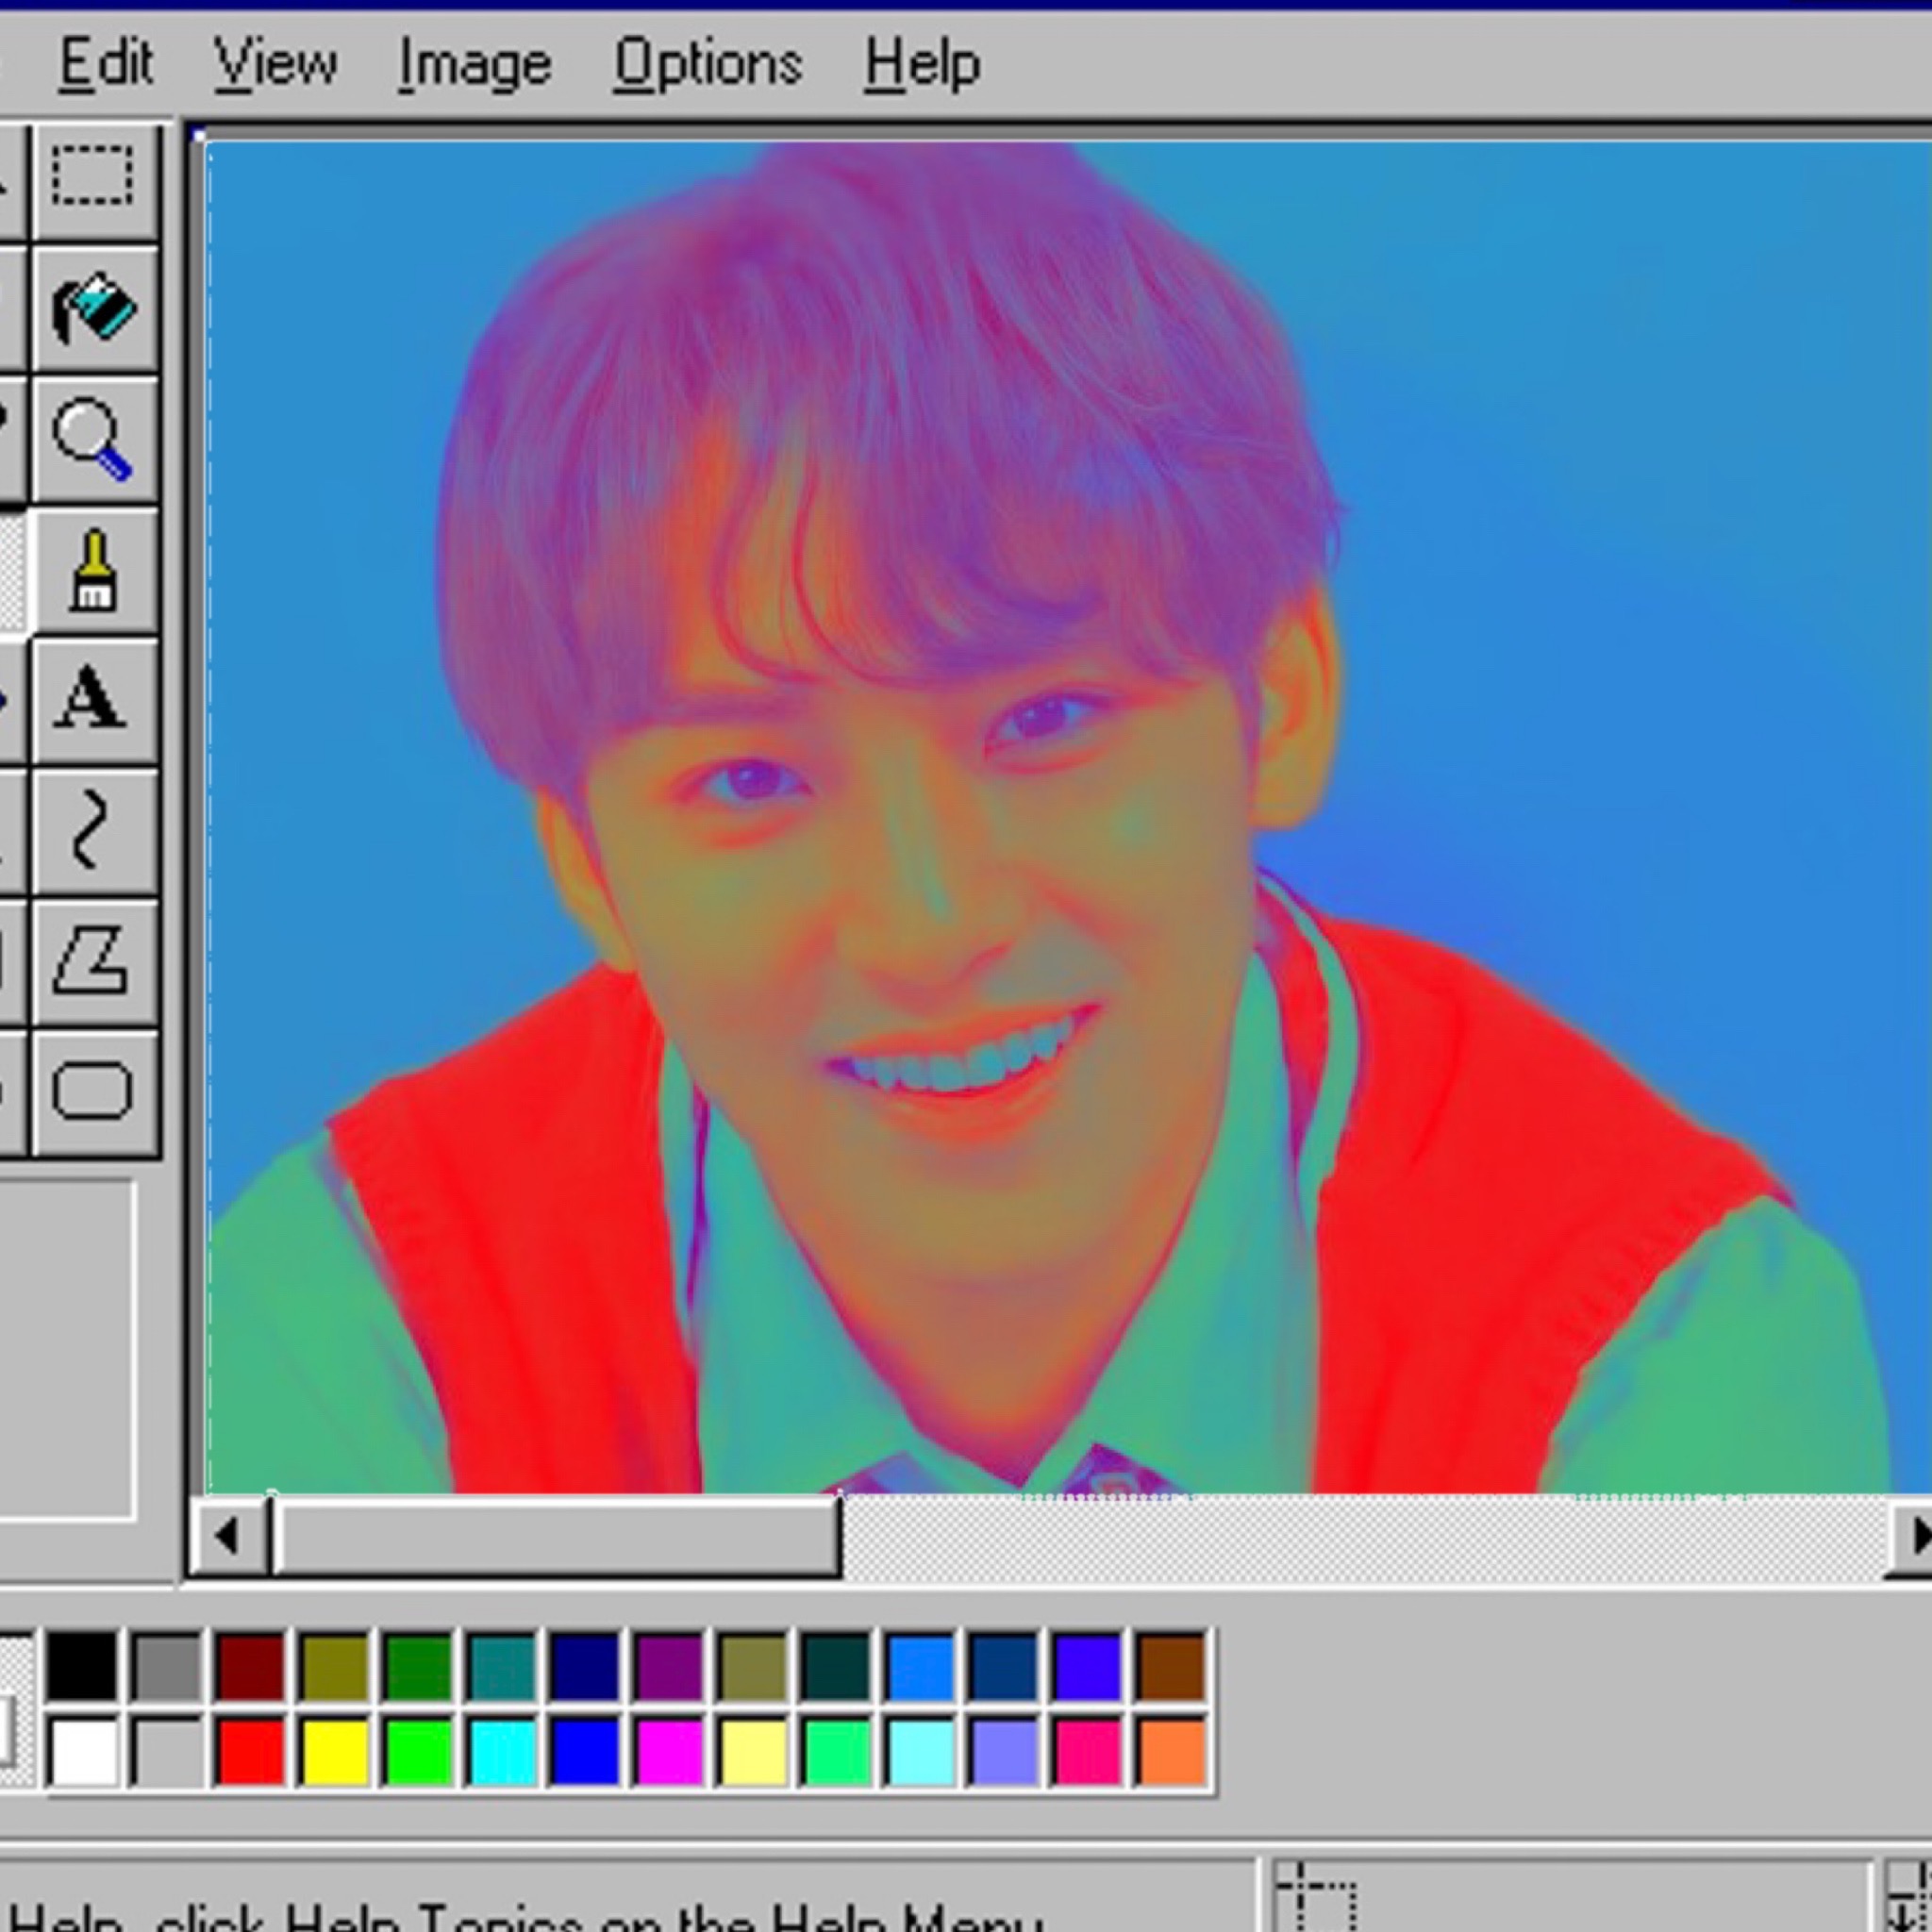1932x1932 pixels.
Task: Choose the Fill With Color bucket
Action: 93,308
